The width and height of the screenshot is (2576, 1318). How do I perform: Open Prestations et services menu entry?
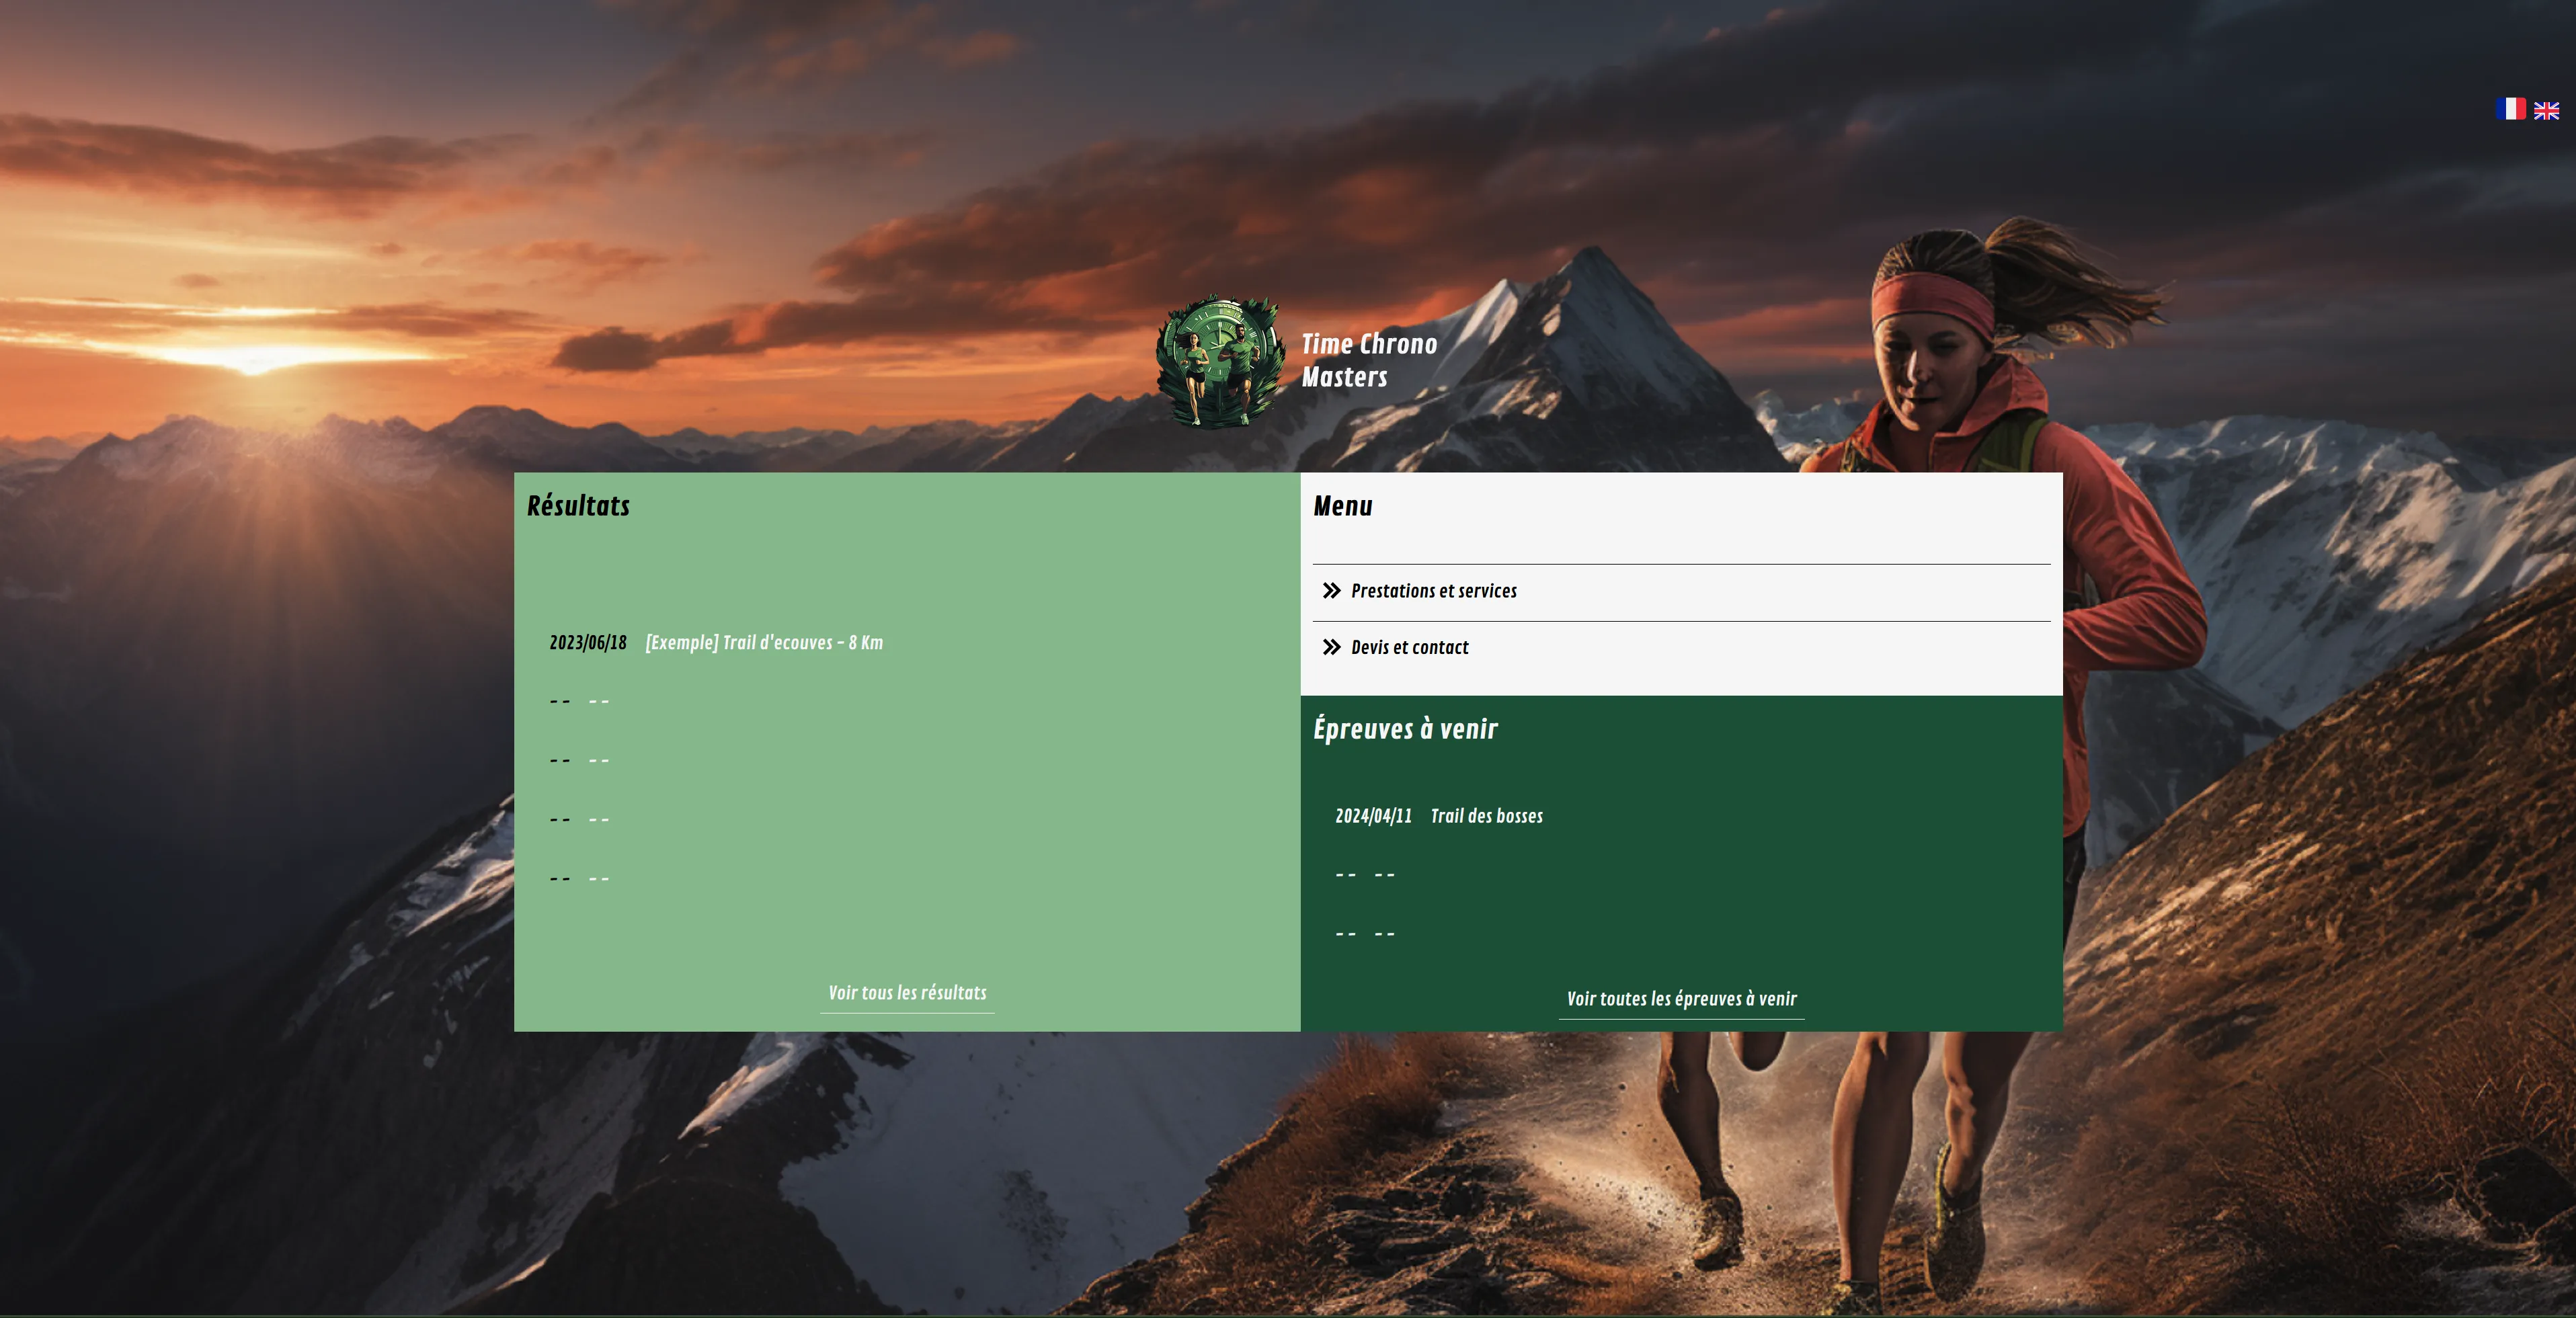tap(1433, 591)
